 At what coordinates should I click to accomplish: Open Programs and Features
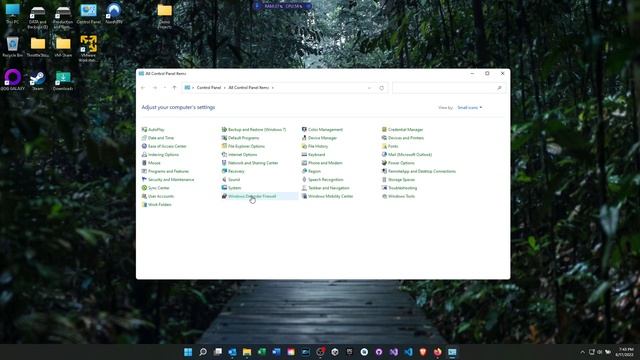(x=165, y=171)
